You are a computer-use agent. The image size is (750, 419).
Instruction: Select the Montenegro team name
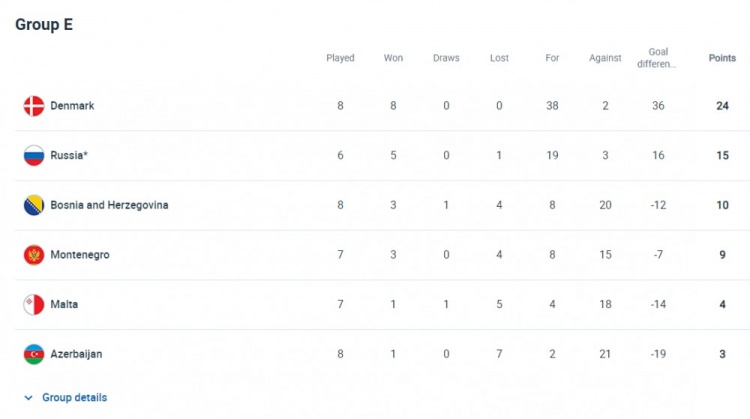point(80,255)
